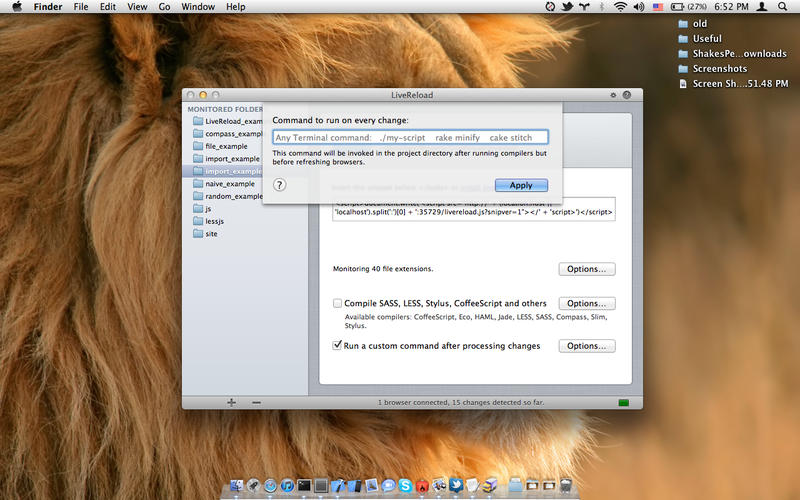Open the View menu

(x=137, y=7)
